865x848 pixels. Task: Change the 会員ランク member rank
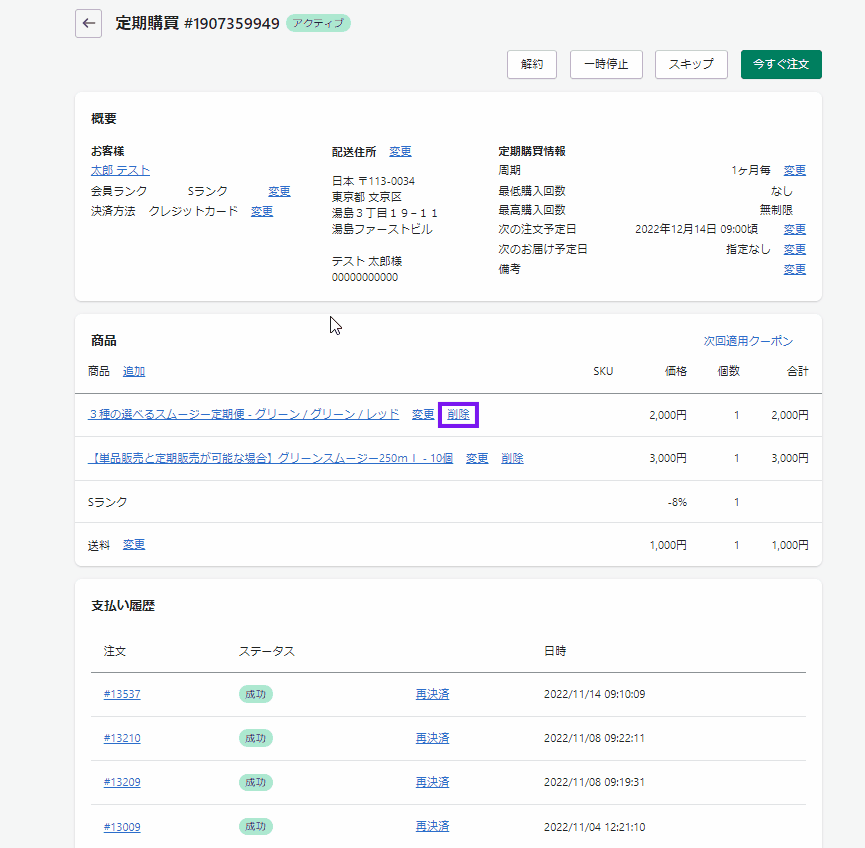279,191
